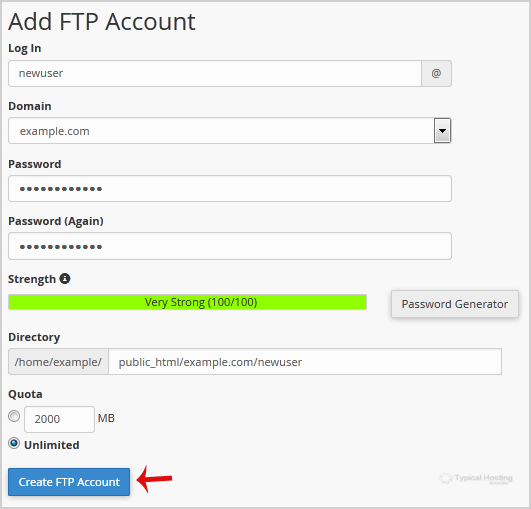Click the quota MB amount box
This screenshot has height=509, width=531.
coord(59,419)
